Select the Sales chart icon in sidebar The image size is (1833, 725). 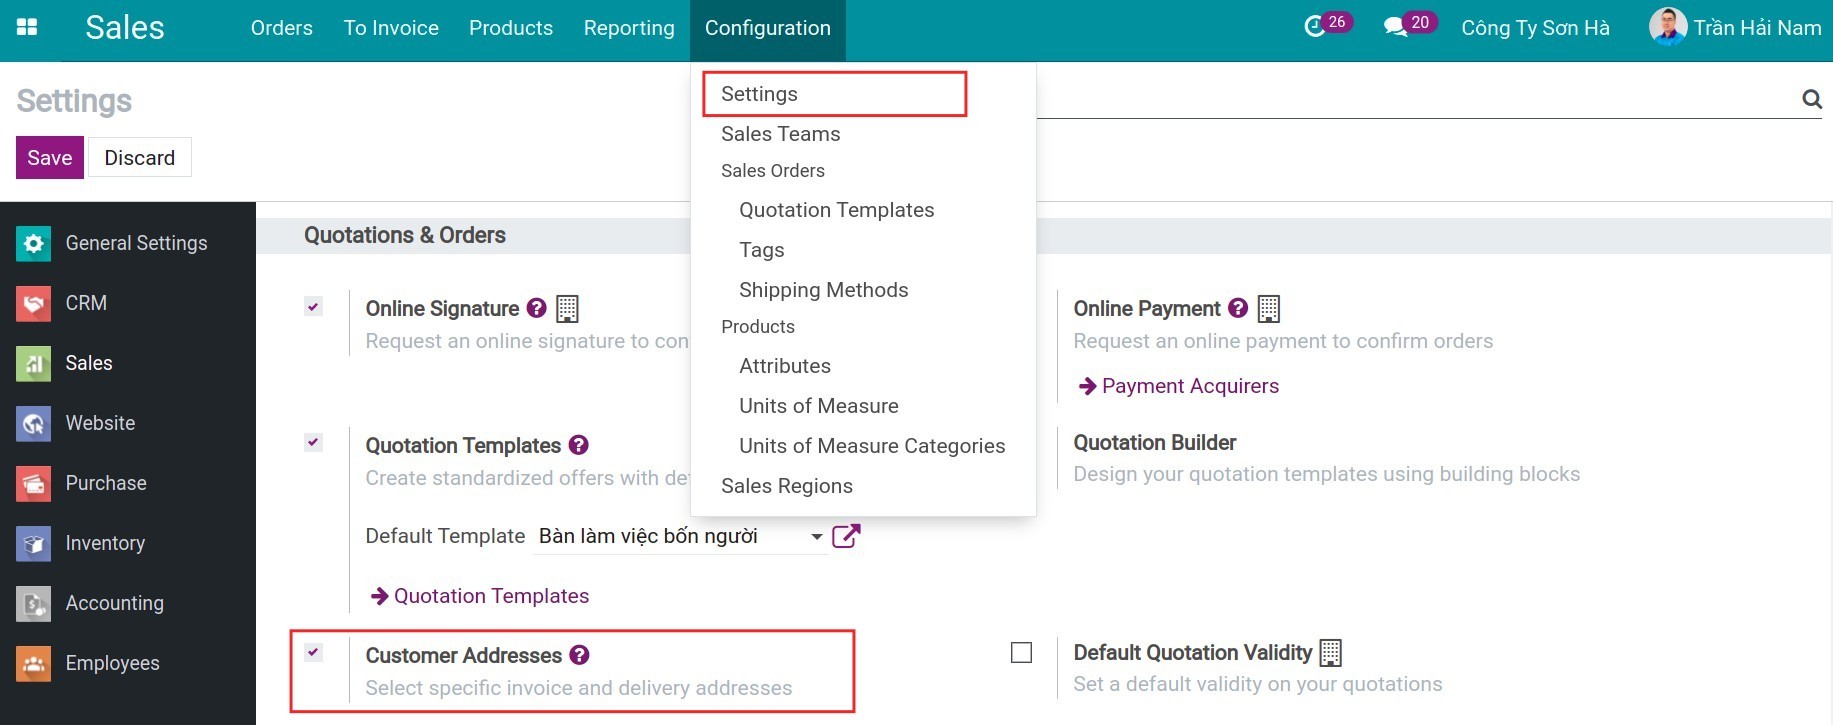coord(33,363)
